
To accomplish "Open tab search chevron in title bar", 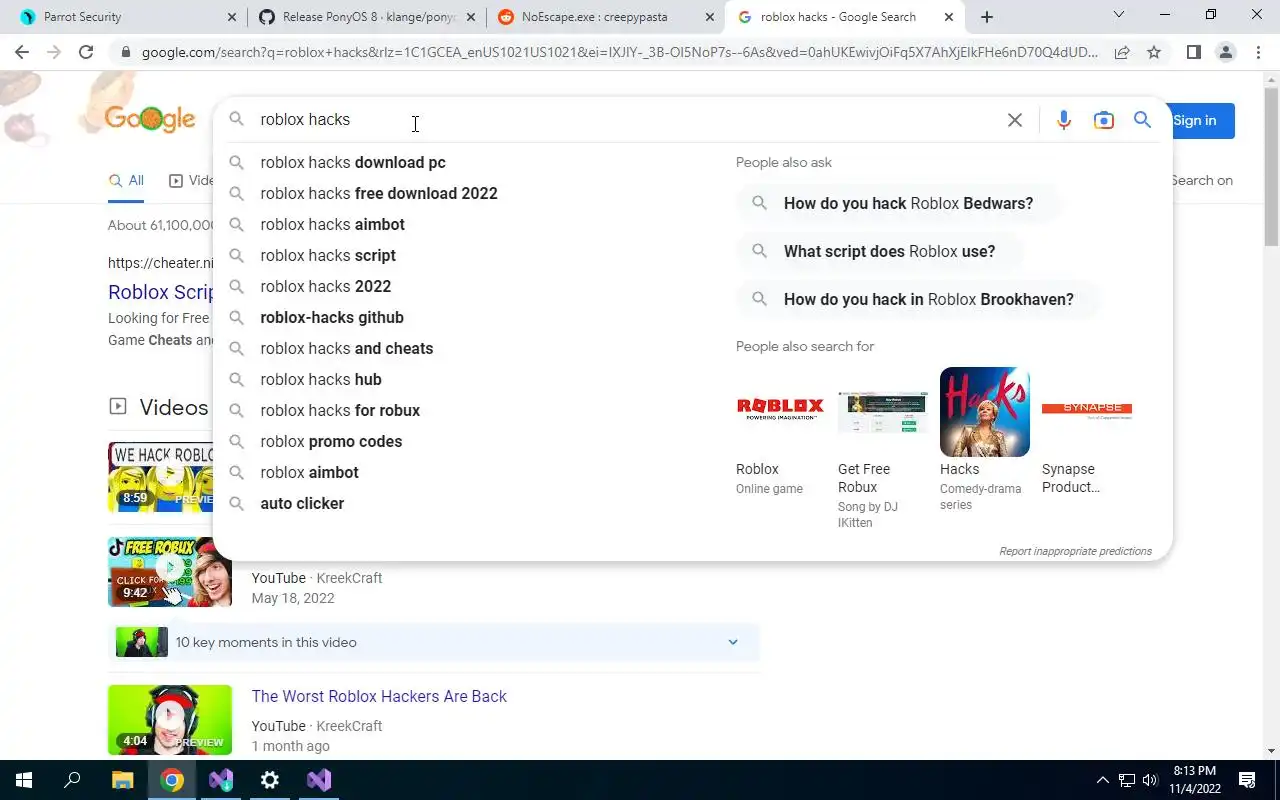I will pyautogui.click(x=1119, y=15).
